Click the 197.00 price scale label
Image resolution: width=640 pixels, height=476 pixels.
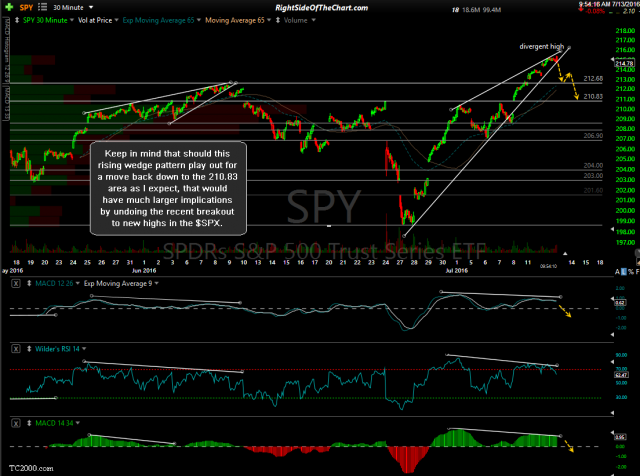(625, 242)
